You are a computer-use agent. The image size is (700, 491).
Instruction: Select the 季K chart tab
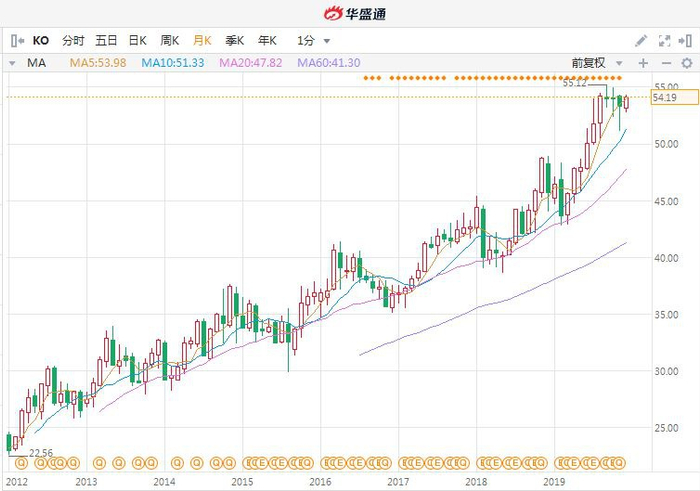tap(234, 41)
